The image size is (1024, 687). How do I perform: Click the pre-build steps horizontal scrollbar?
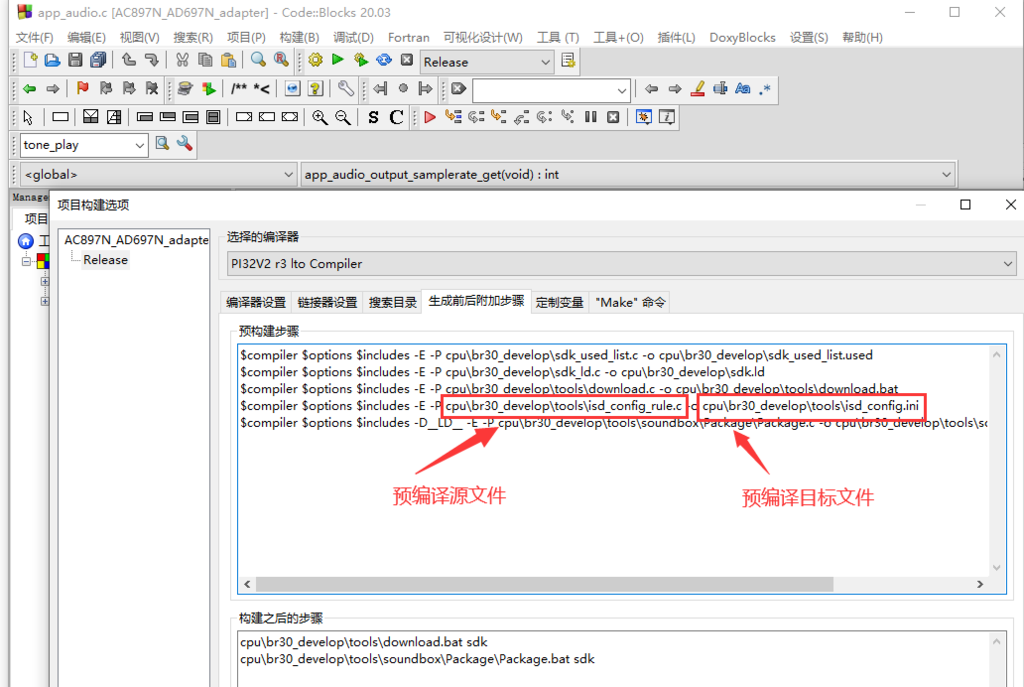pos(545,584)
